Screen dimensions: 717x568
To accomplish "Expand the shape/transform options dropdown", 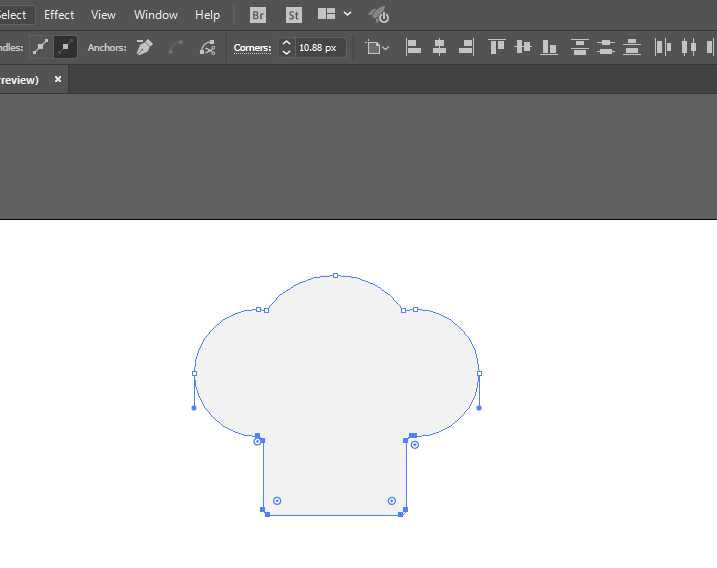I will 377,47.
